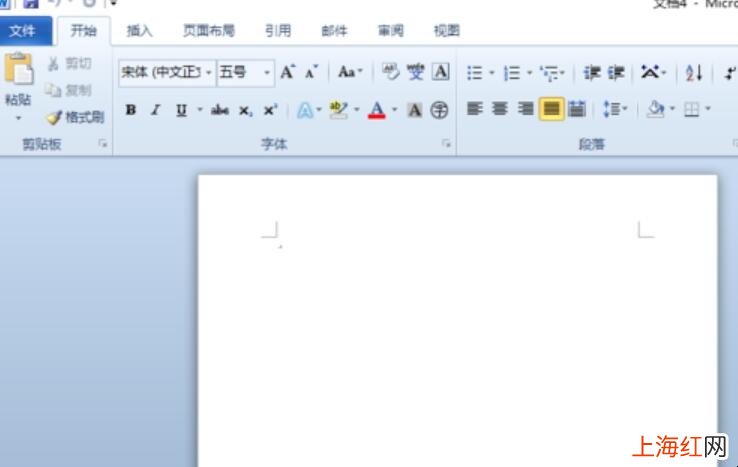Activate the Format Painter (格式刷)
Viewport: 738px width, 467px height.
coord(75,117)
